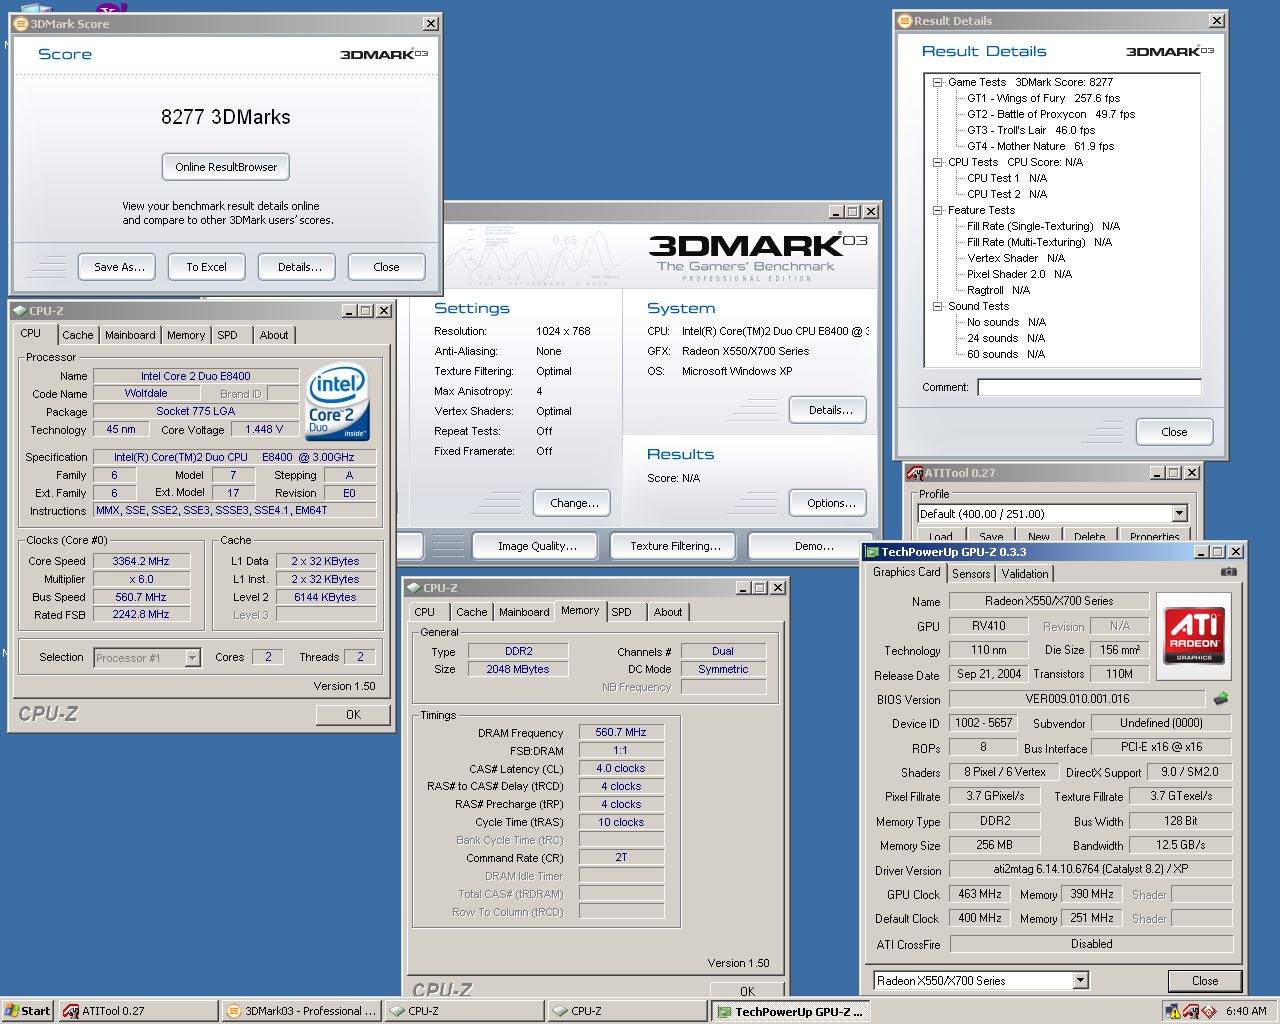
Task: Switch to the Cache tab in the CPU-Z CPU window
Action: point(78,335)
